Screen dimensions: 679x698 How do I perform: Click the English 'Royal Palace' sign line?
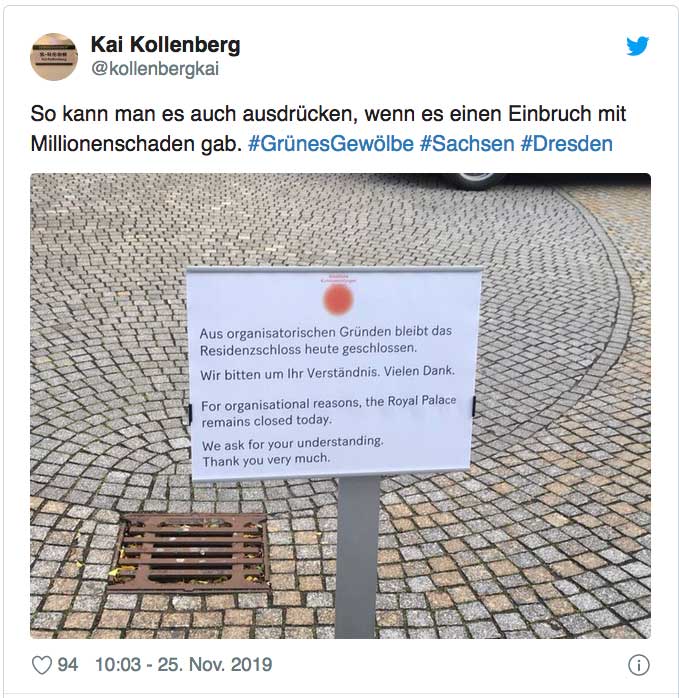[328, 404]
